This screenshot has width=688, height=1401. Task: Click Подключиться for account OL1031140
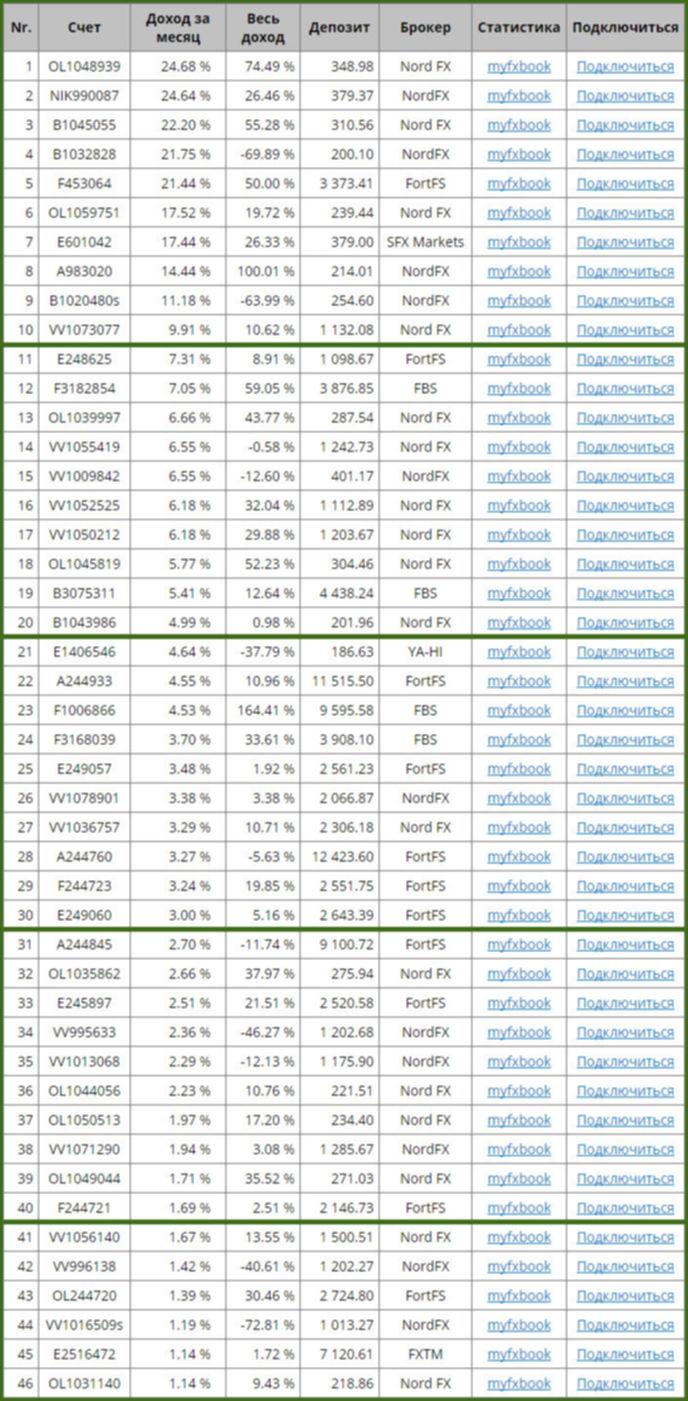tap(625, 1384)
